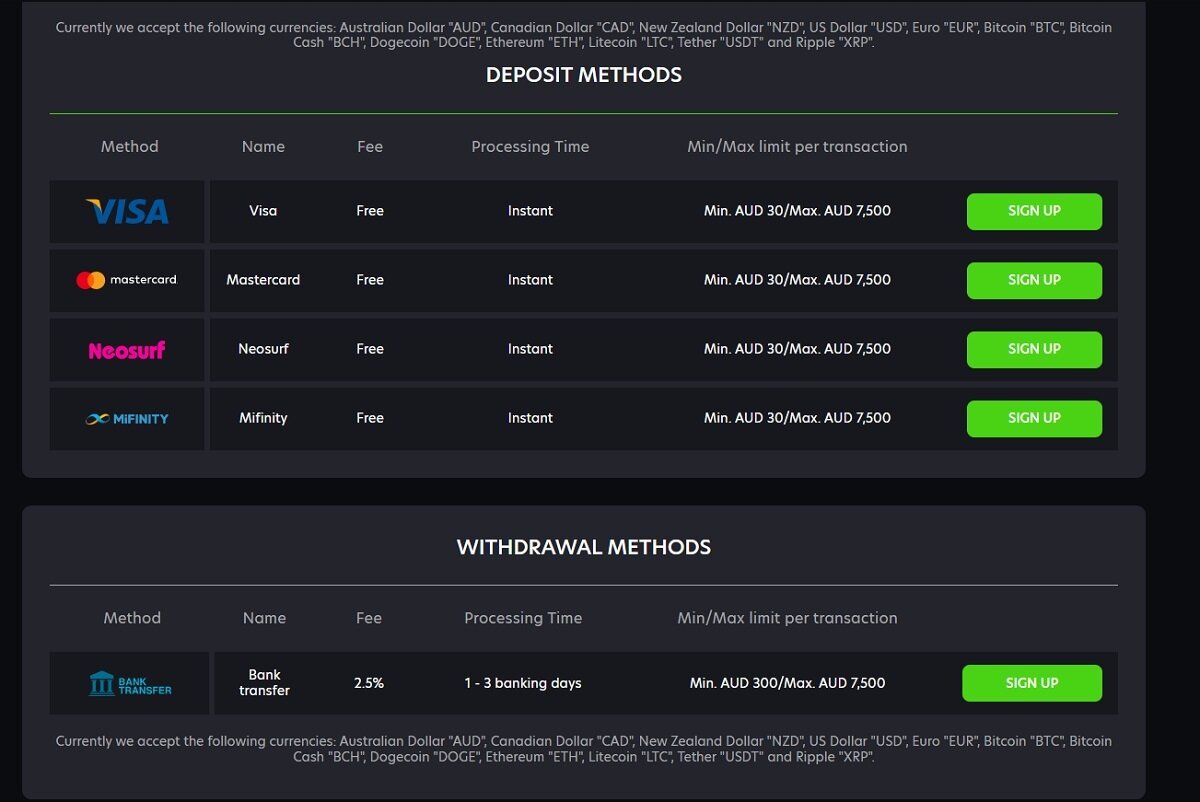Click the withdrawal table 'Name' column header
Viewport: 1200px width, 802px height.
click(x=264, y=618)
